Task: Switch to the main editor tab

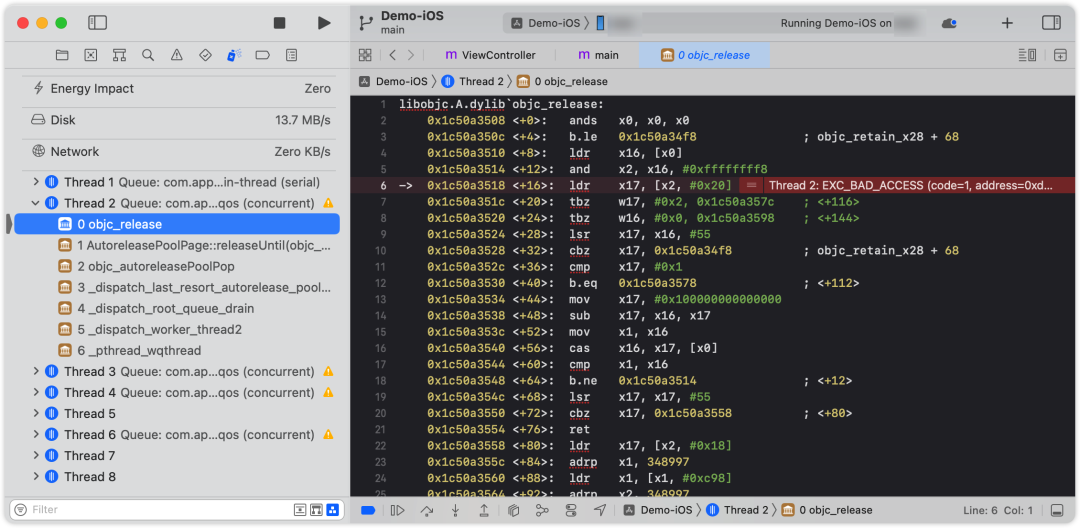Action: (x=599, y=55)
